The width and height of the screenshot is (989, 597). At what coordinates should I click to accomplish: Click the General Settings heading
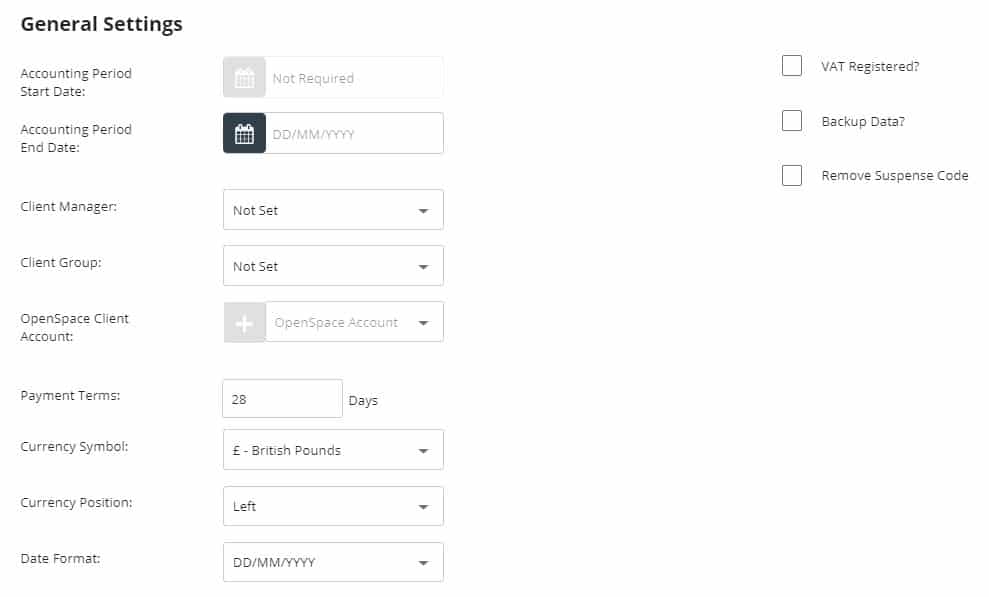[x=102, y=25]
